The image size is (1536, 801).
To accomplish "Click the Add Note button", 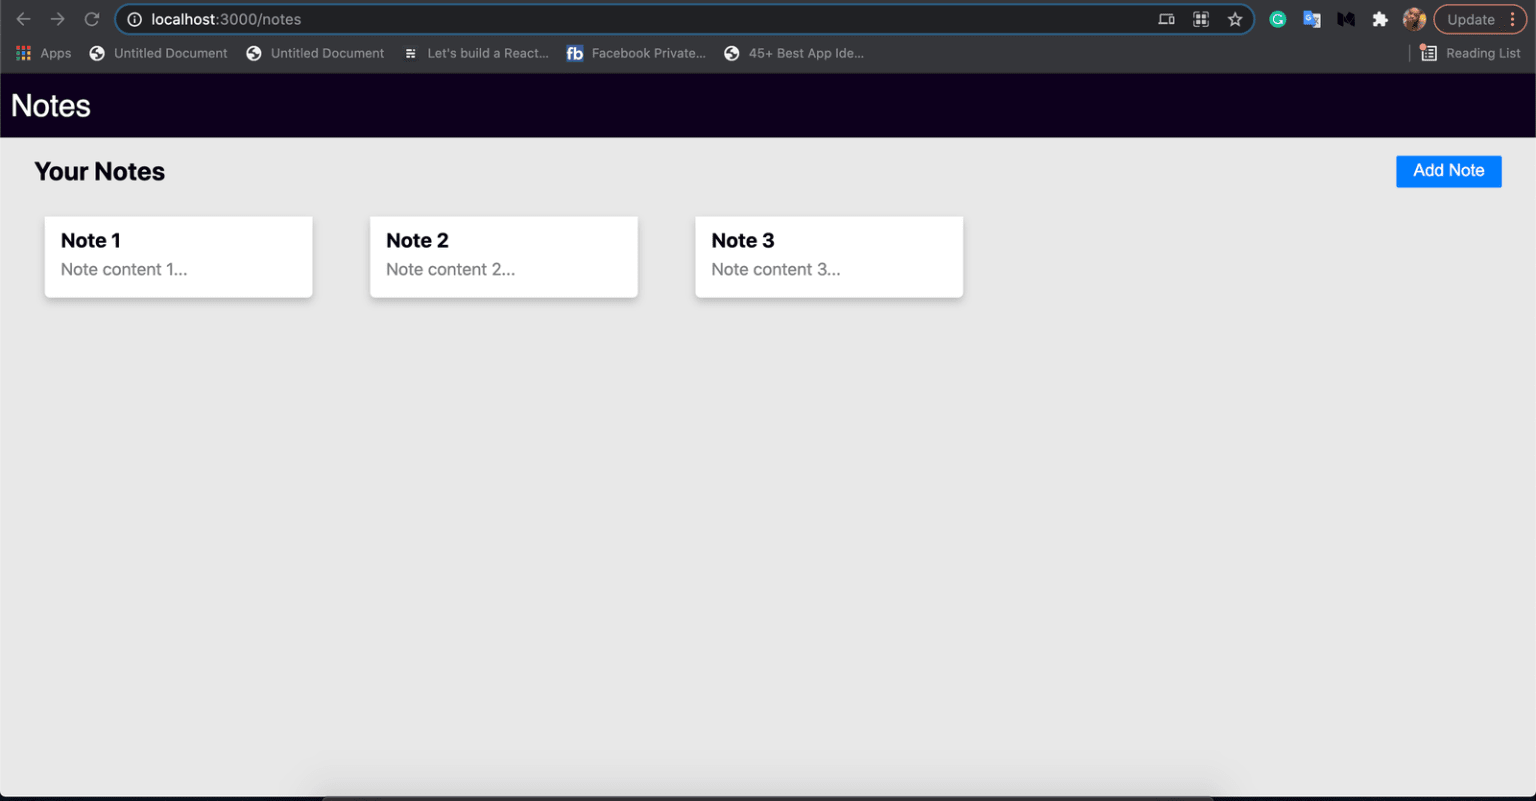I will coord(1448,171).
